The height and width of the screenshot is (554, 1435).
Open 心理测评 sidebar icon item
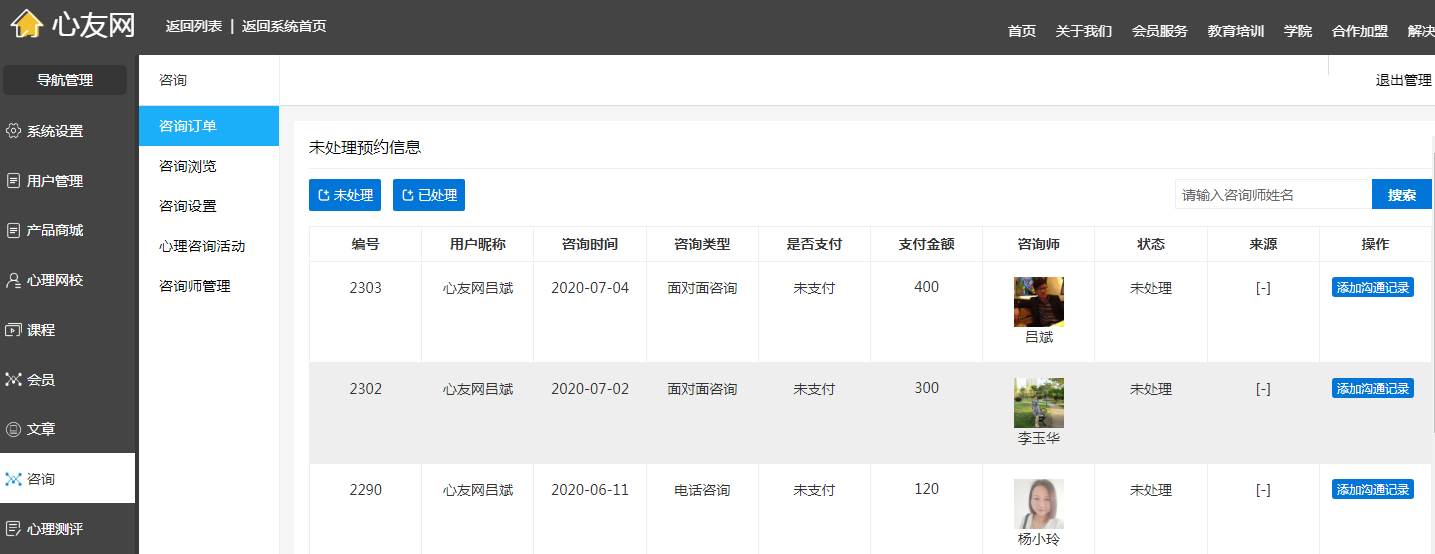(x=13, y=529)
